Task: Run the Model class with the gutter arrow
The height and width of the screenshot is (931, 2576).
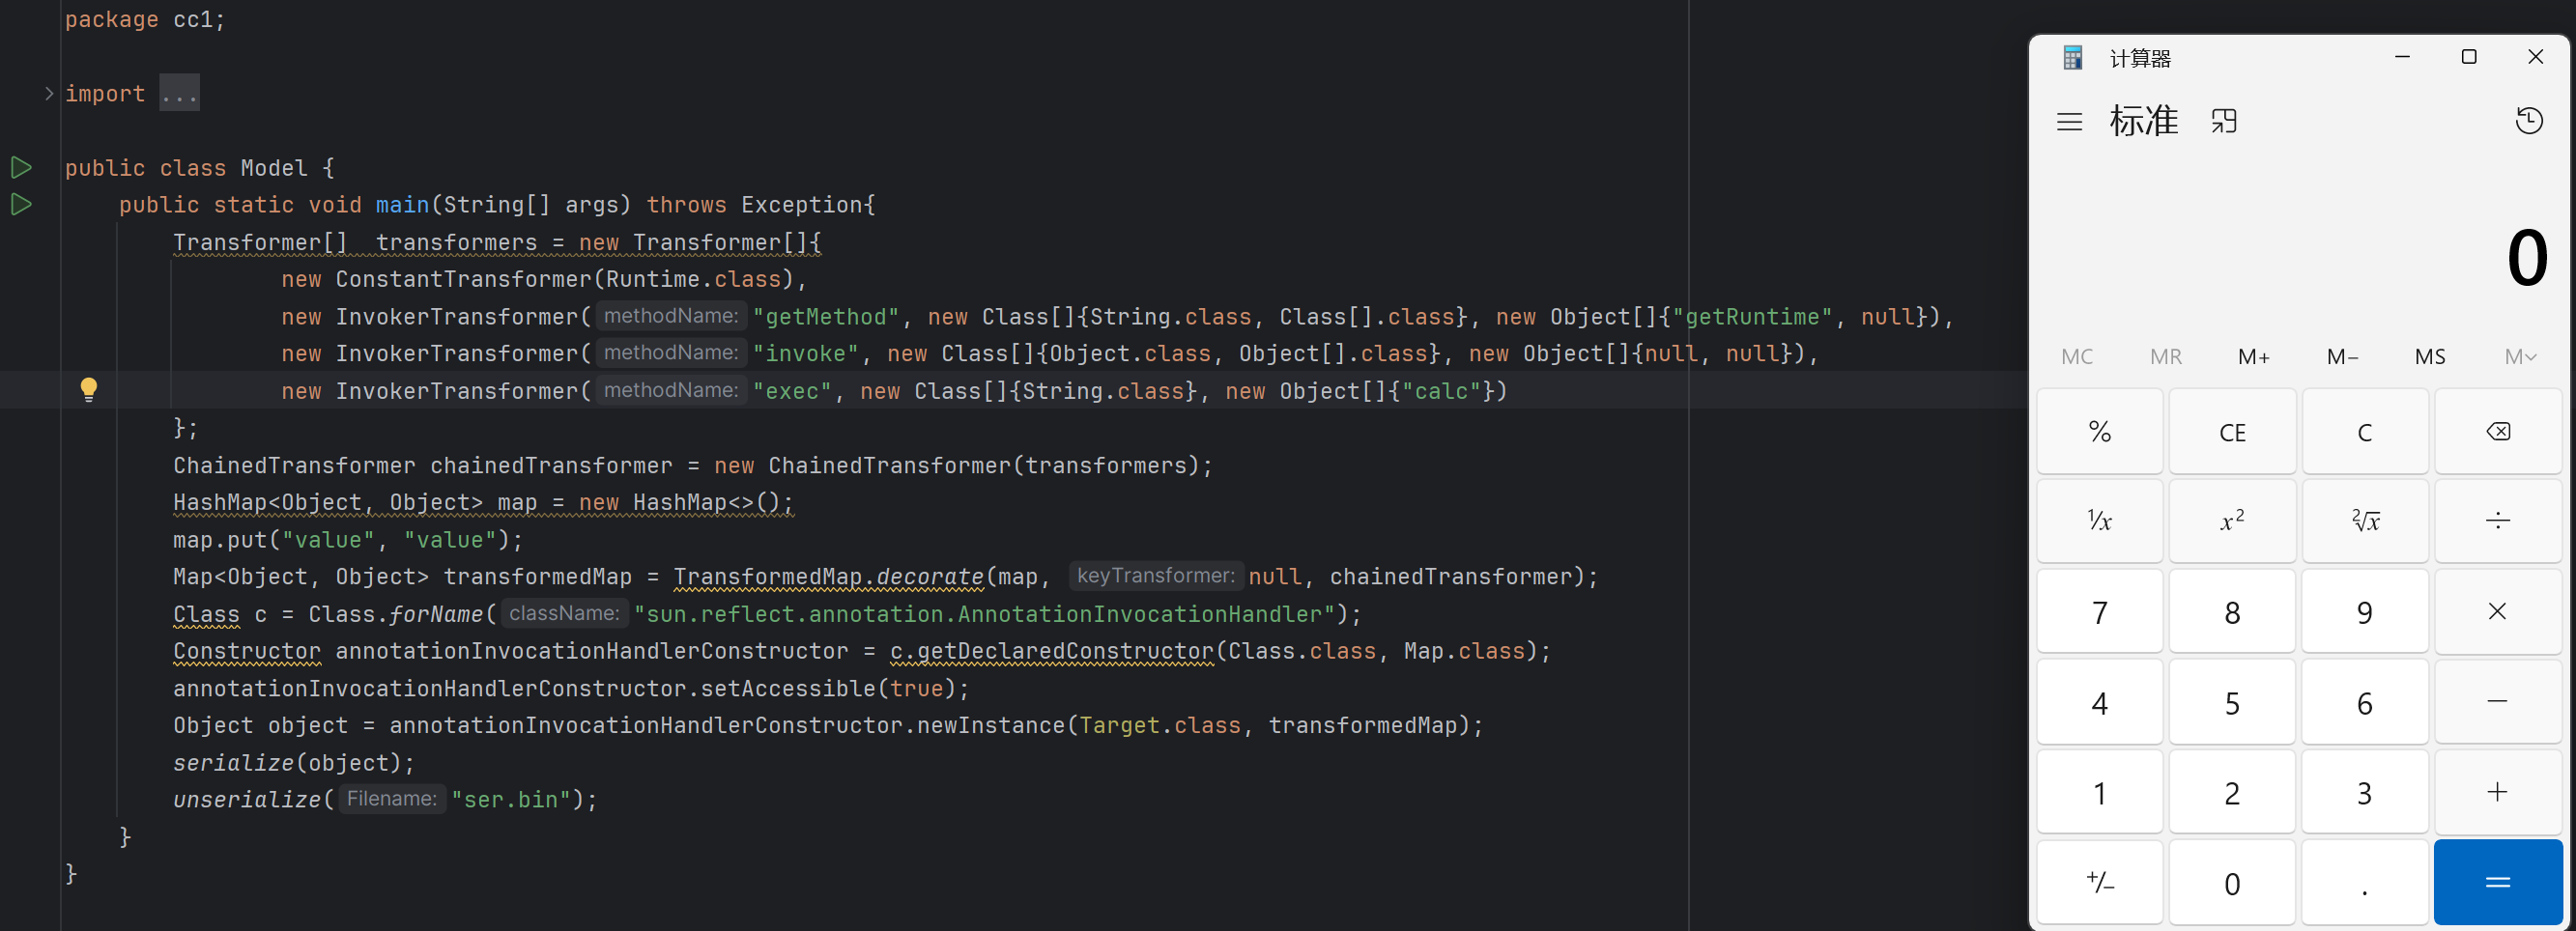Action: [x=21, y=167]
